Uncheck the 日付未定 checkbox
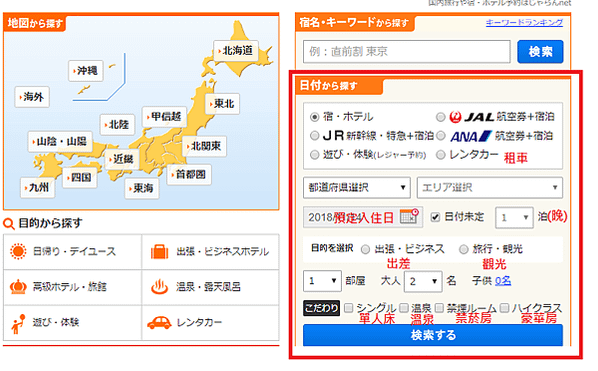 click(435, 217)
